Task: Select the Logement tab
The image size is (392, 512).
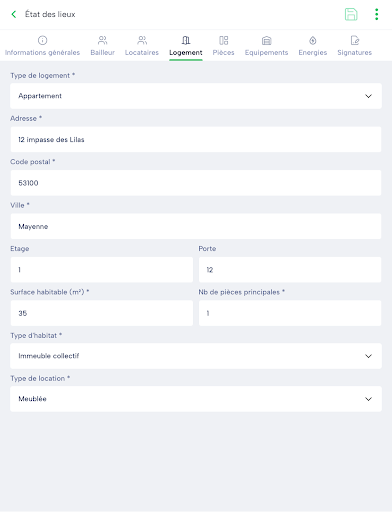Action: click(186, 46)
